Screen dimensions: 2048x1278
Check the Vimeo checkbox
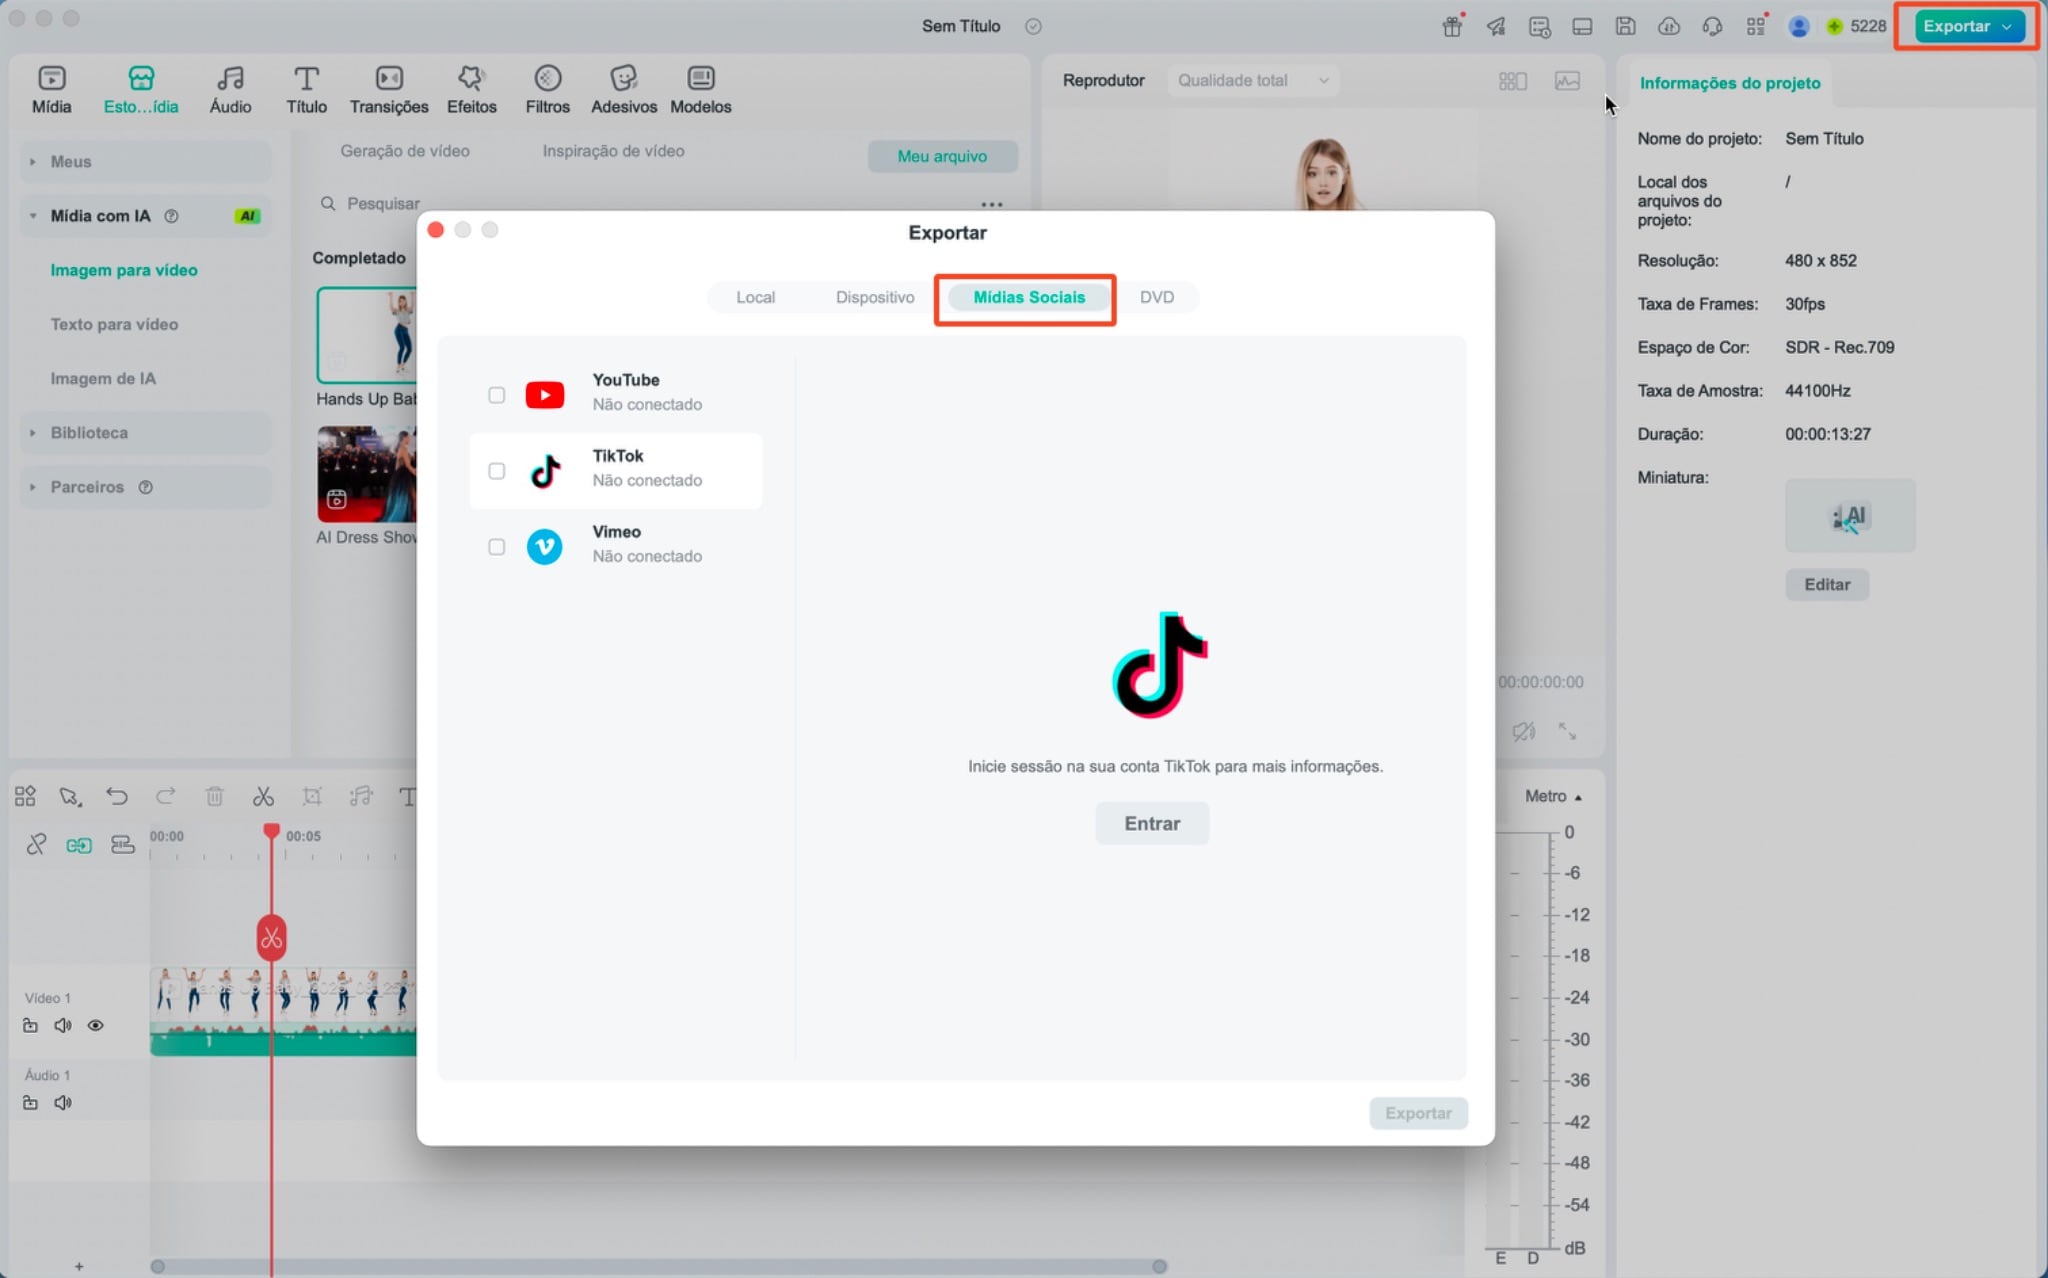(x=496, y=546)
